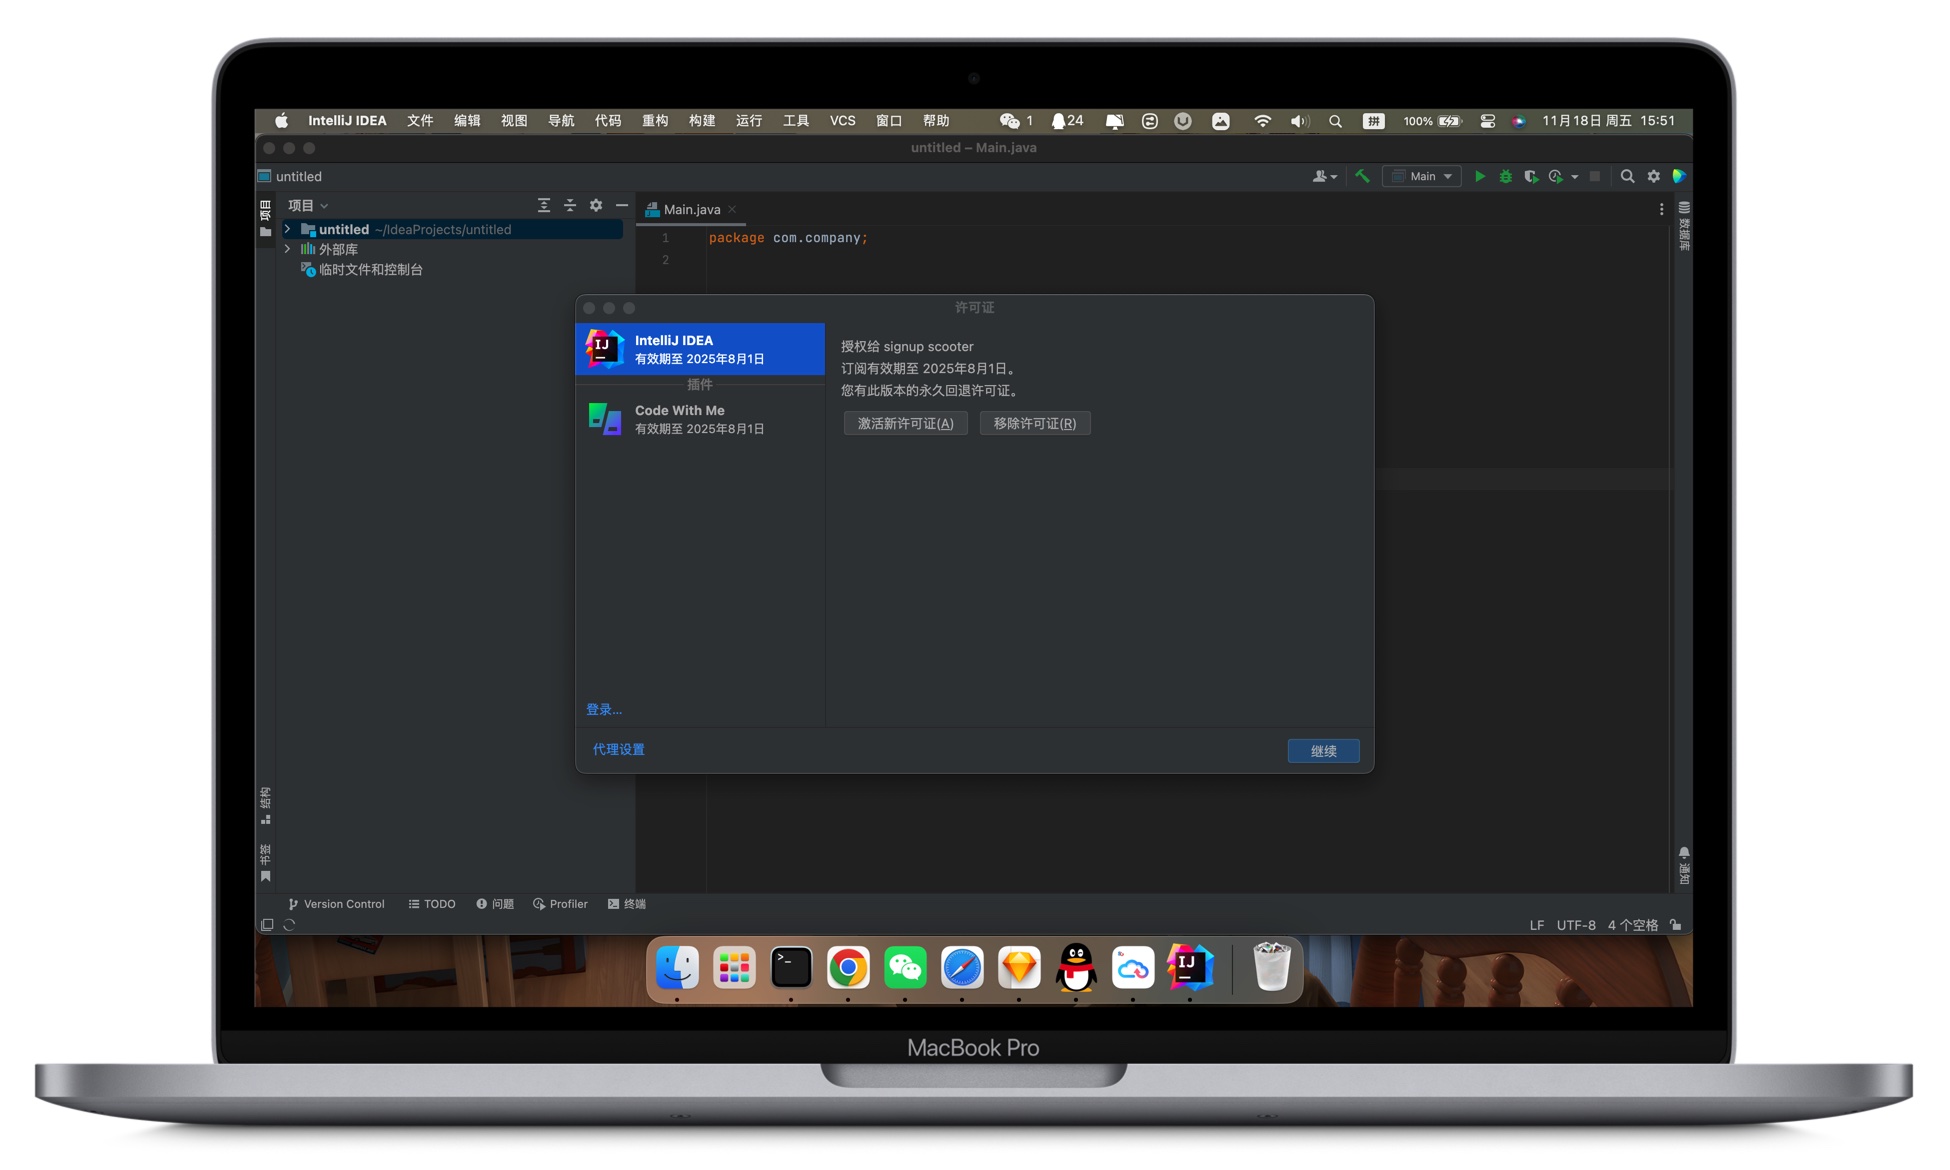
Task: Open macOS Control Center toggle icon
Action: coord(1487,121)
